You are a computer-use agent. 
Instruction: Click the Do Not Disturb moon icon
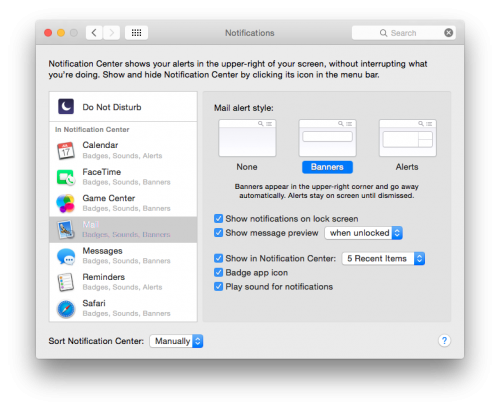66,107
